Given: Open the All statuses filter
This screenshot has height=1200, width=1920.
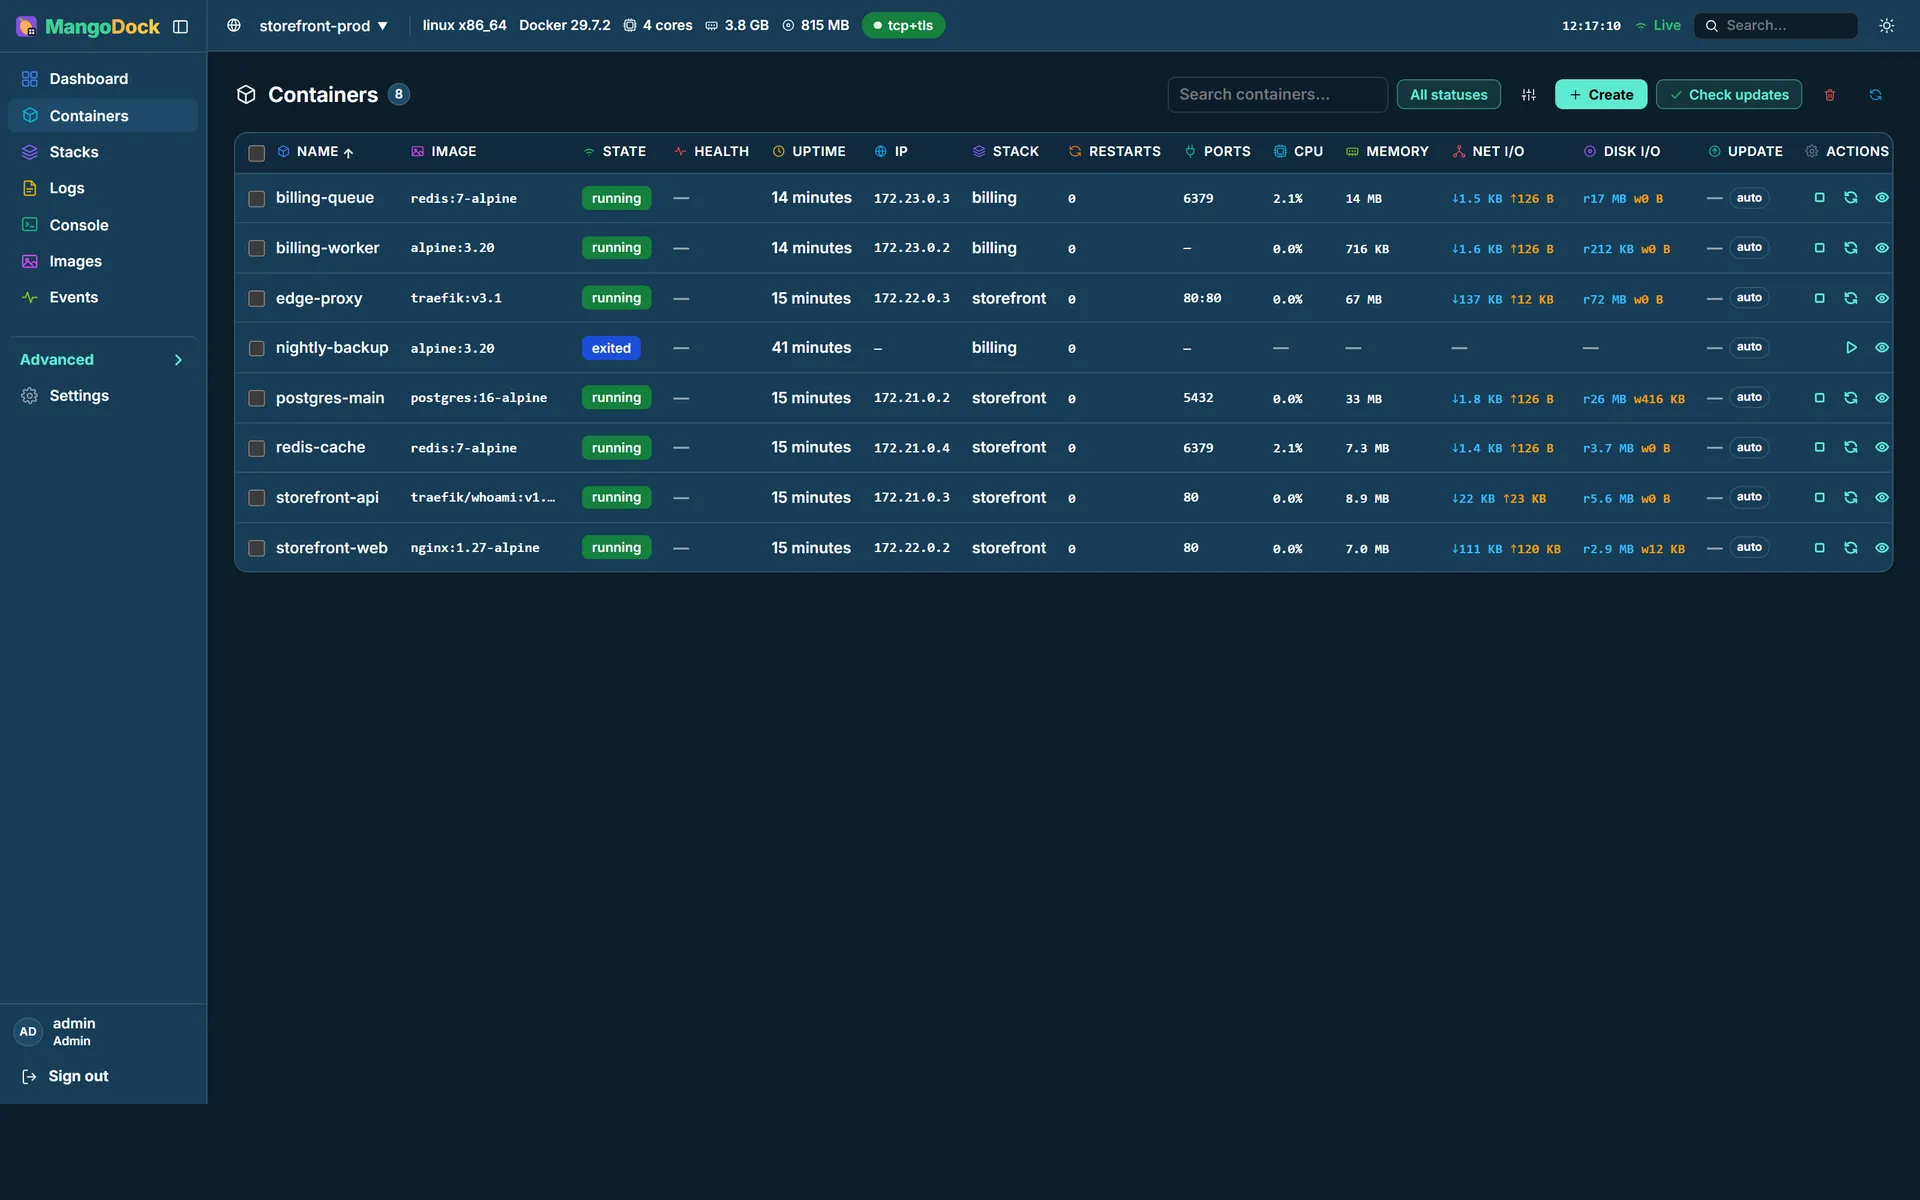Looking at the screenshot, I should pyautogui.click(x=1448, y=95).
